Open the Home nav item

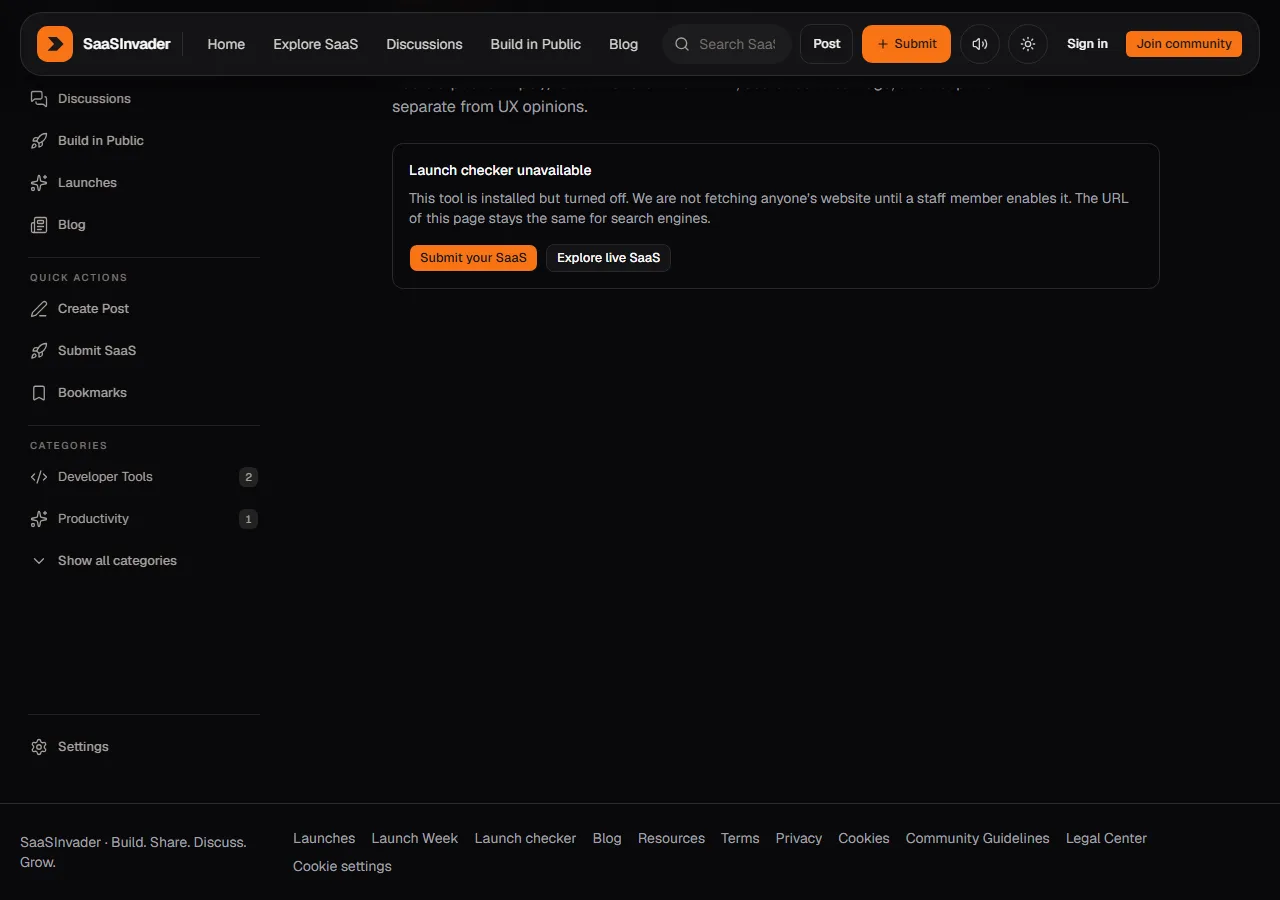[226, 44]
